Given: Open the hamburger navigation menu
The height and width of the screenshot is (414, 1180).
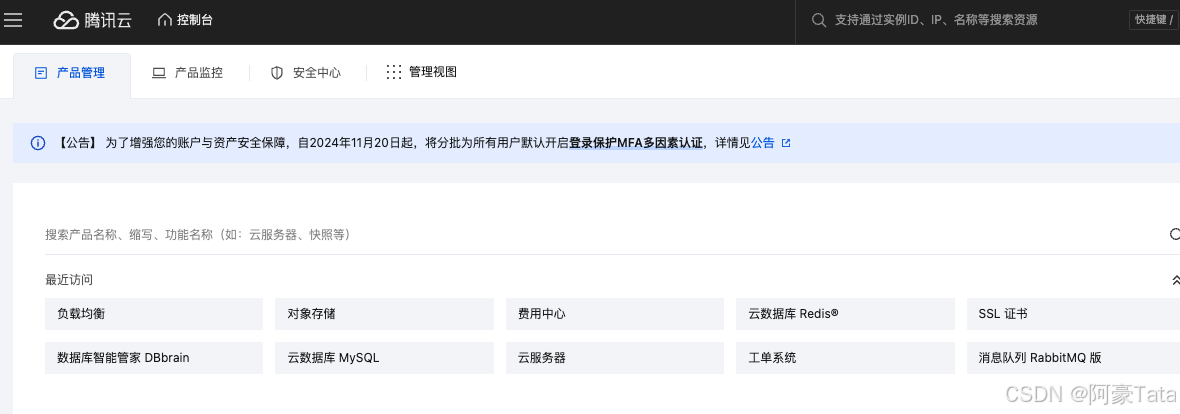Looking at the screenshot, I should (x=14, y=20).
